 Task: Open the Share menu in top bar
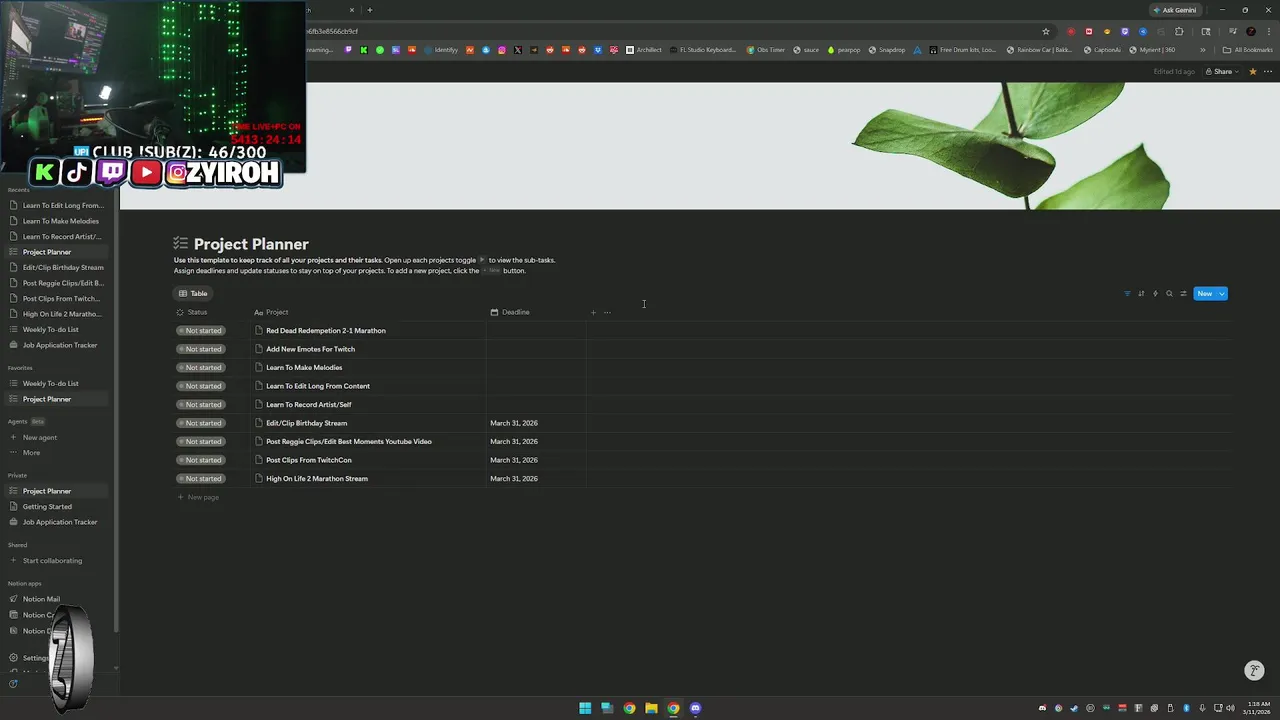coord(1222,72)
